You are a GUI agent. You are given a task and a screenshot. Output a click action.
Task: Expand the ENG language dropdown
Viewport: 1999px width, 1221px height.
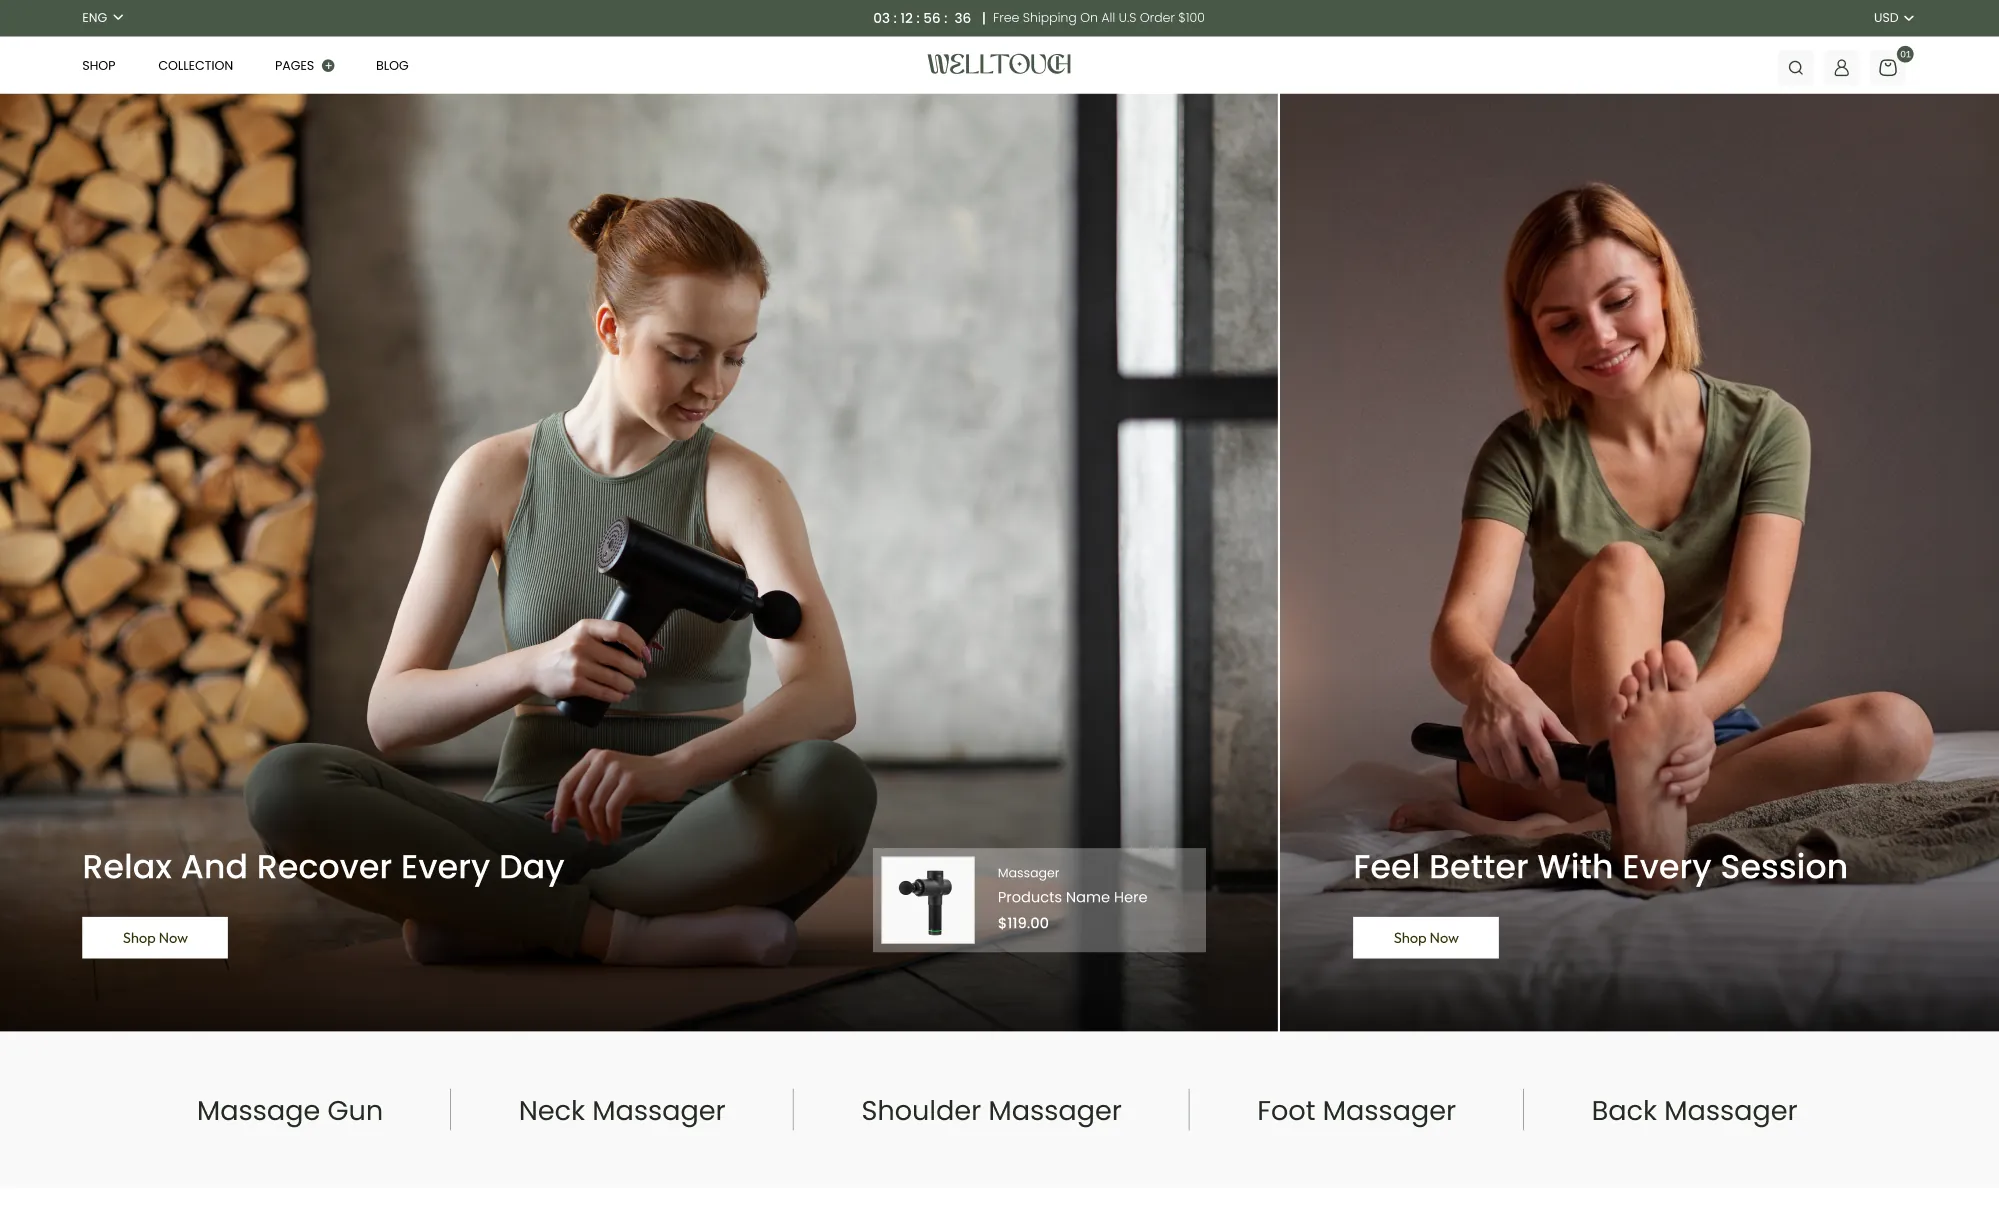coord(102,18)
